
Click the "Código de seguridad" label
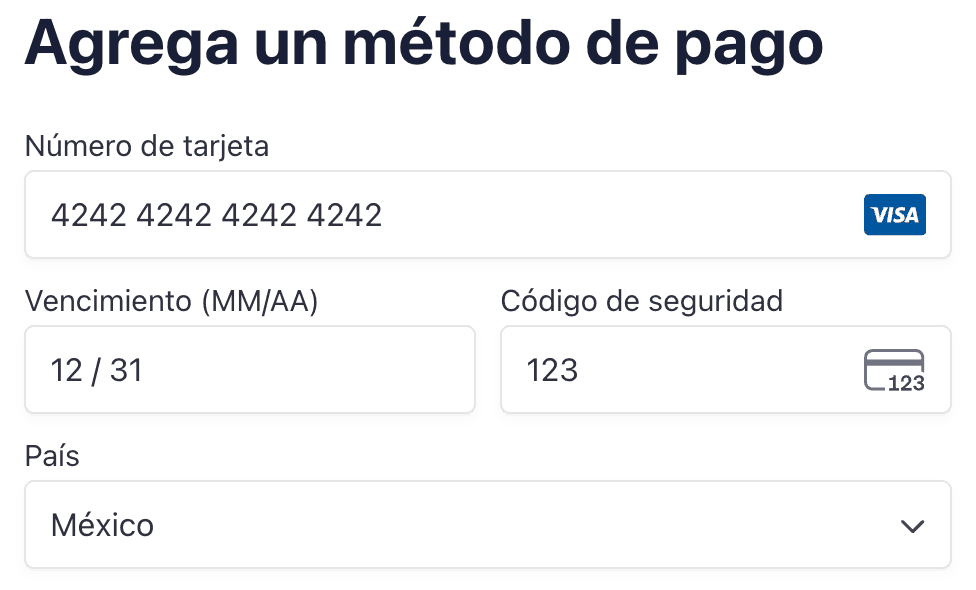pyautogui.click(x=641, y=301)
